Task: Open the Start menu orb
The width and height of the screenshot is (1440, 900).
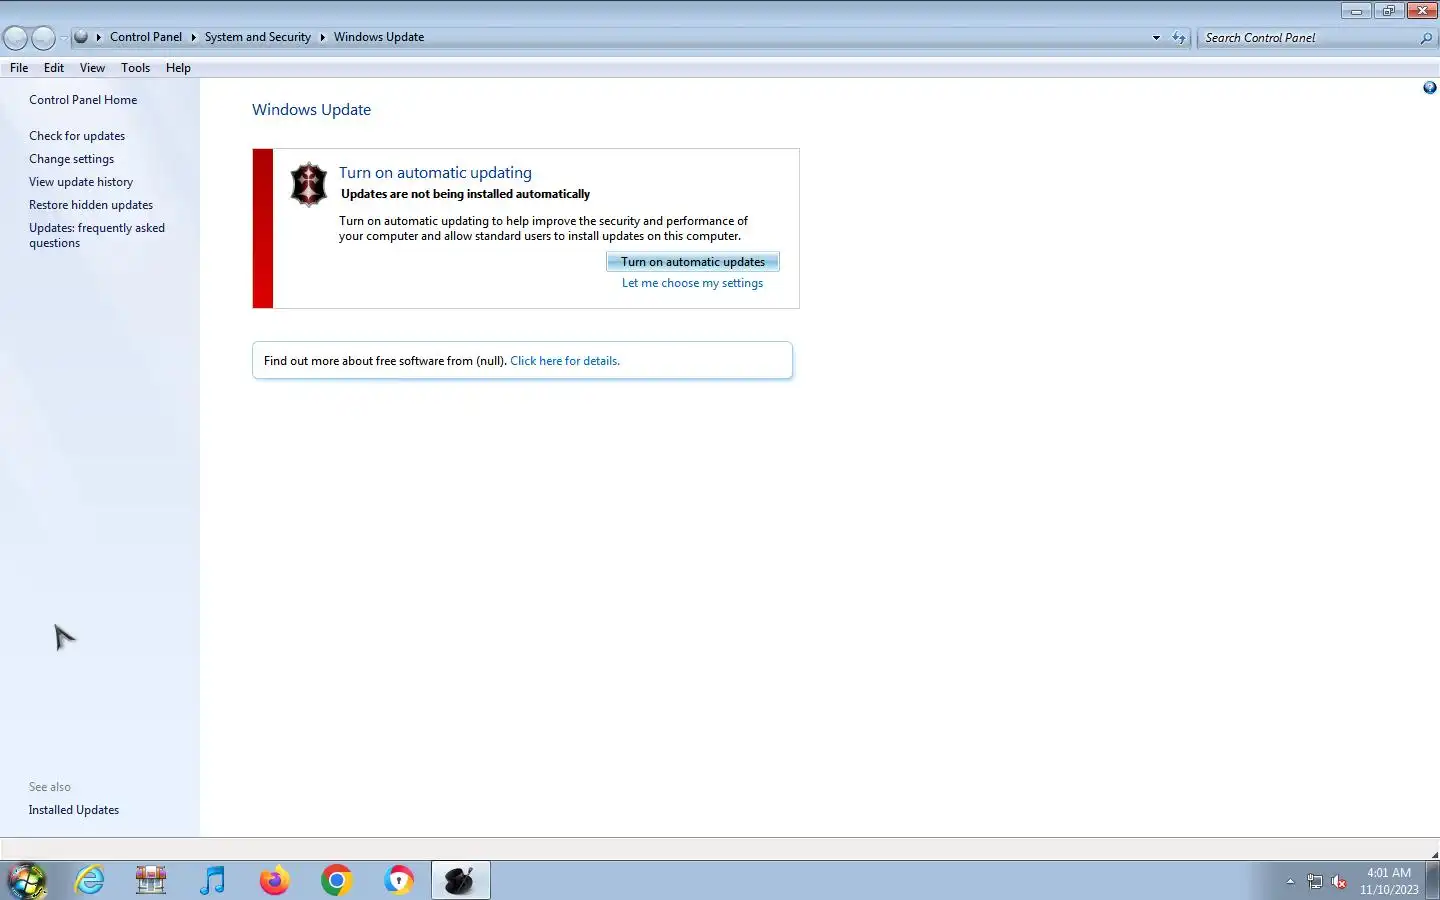Action: [x=27, y=881]
